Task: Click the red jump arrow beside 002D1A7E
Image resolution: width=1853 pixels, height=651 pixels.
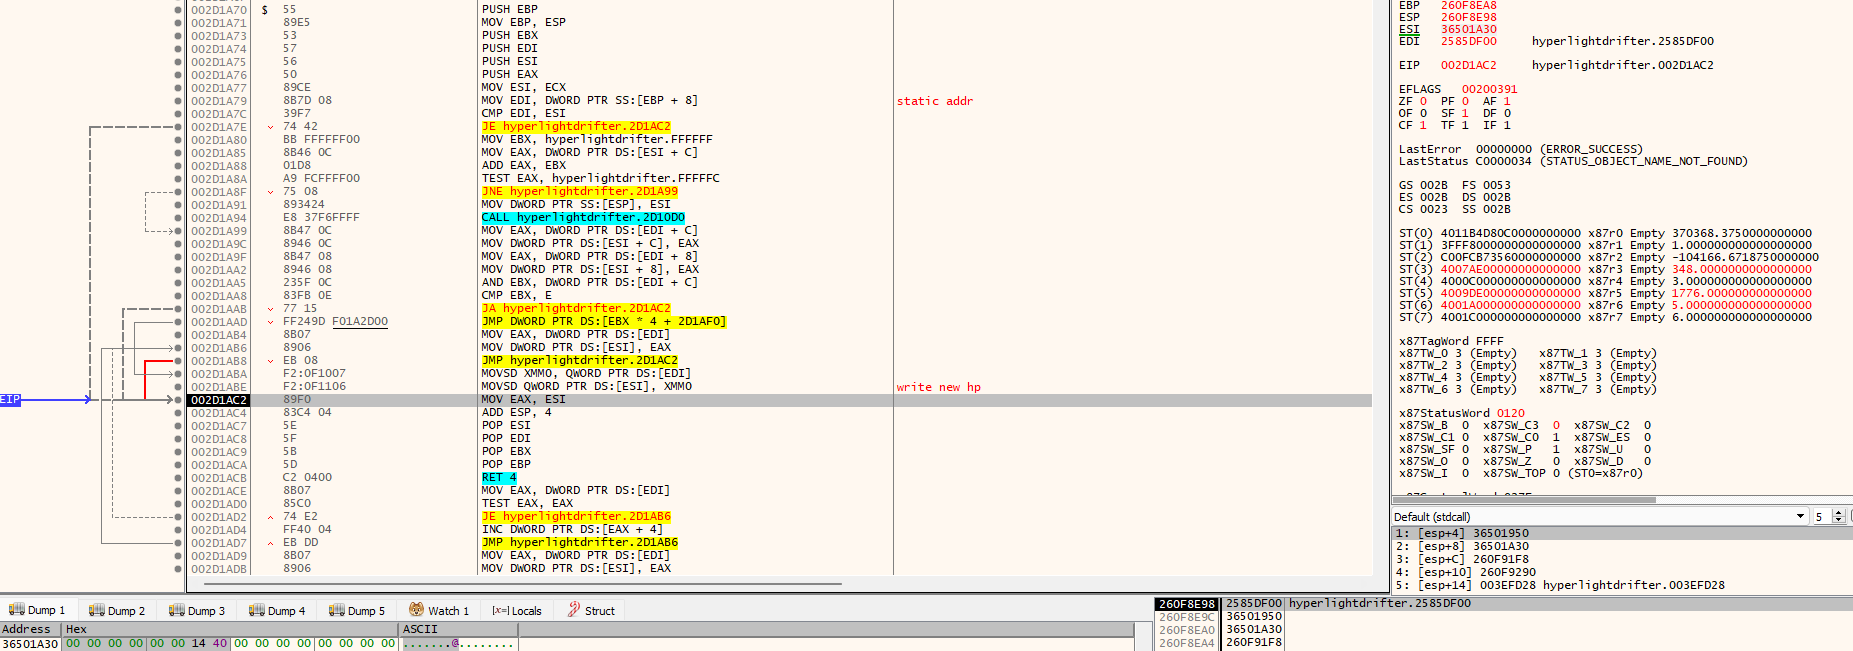Action: click(x=271, y=127)
